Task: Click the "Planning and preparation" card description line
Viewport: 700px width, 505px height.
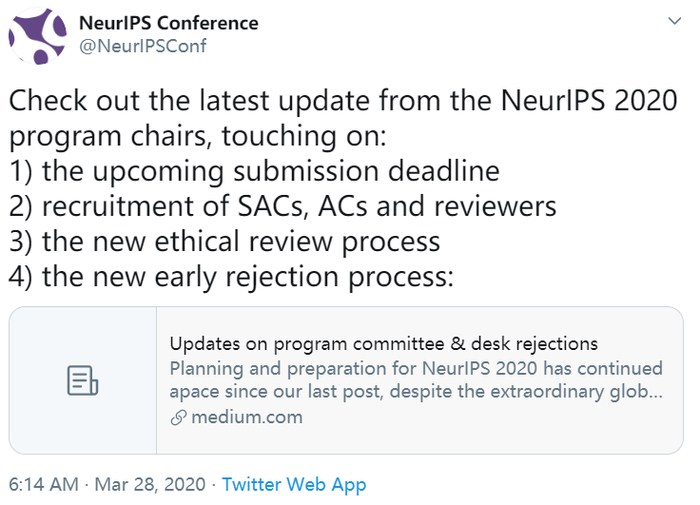Action: click(415, 368)
